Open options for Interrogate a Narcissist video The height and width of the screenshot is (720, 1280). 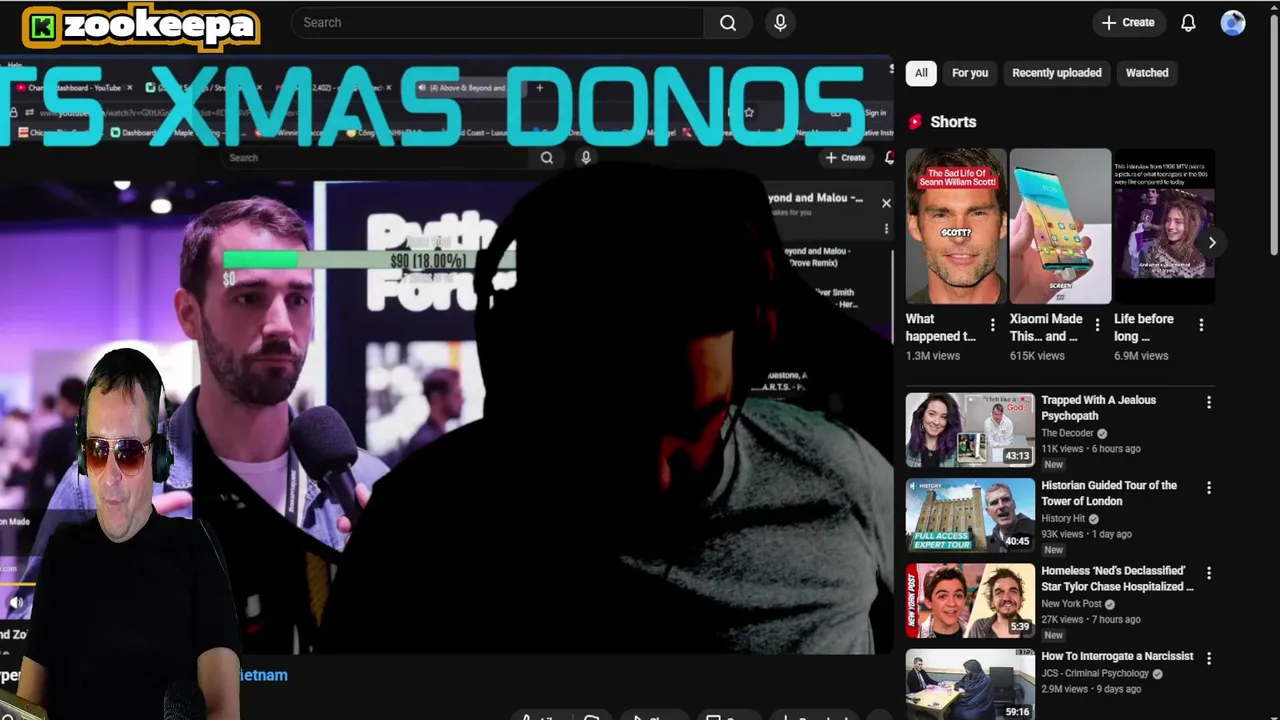click(x=1208, y=658)
